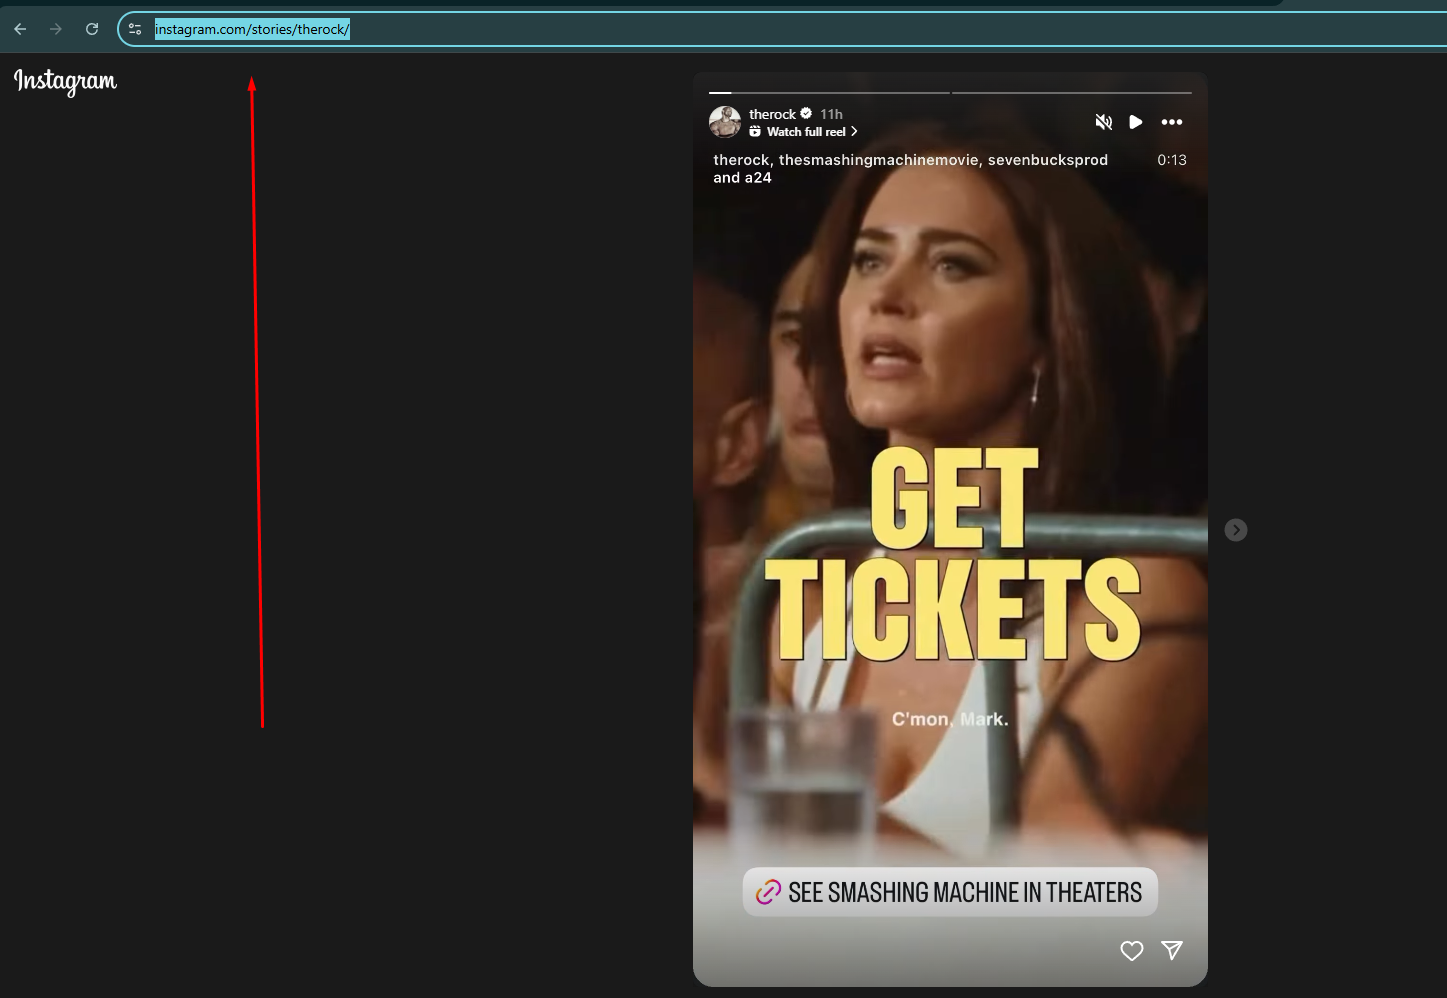This screenshot has height=998, width=1447.
Task: Go to the next story with the arrow
Action: tap(1236, 530)
